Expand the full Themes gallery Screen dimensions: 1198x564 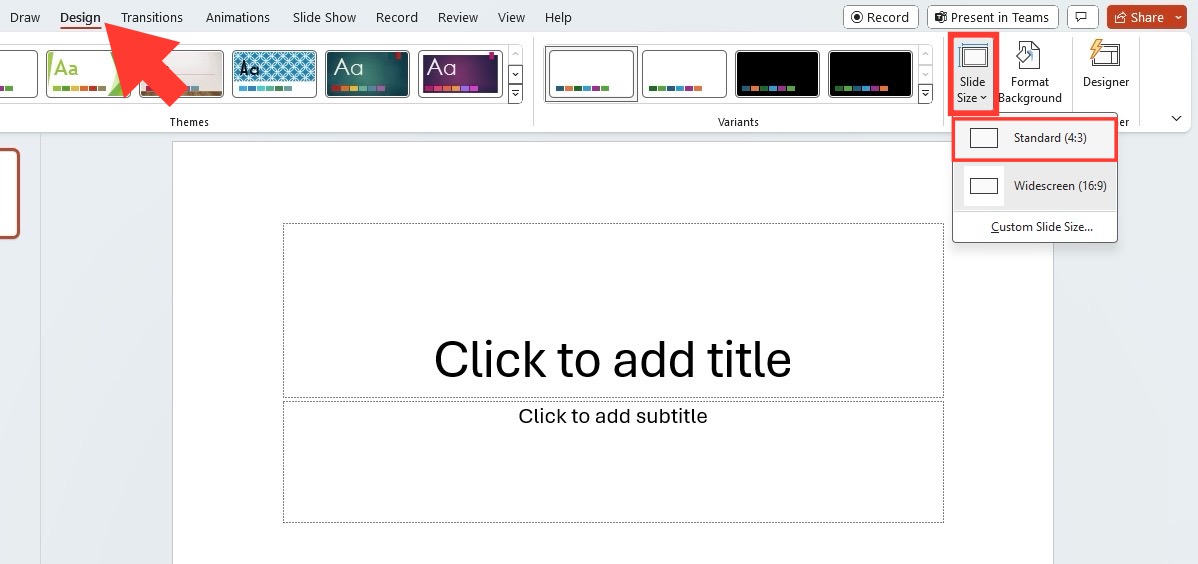point(515,94)
